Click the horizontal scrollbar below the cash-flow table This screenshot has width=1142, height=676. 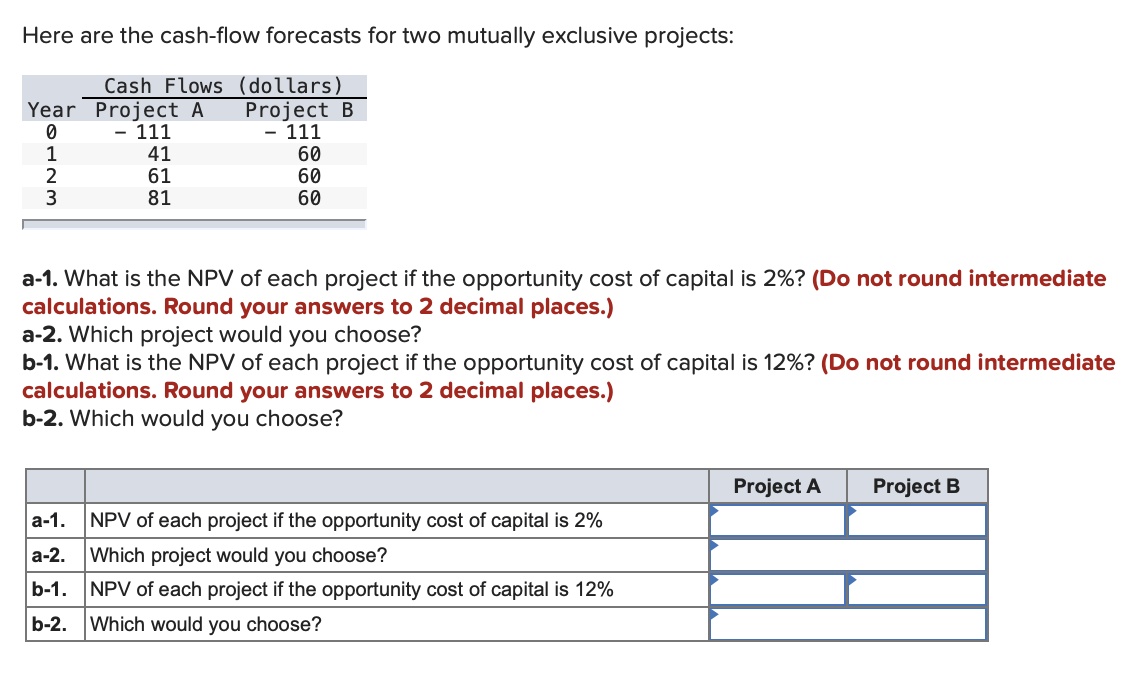point(193,222)
